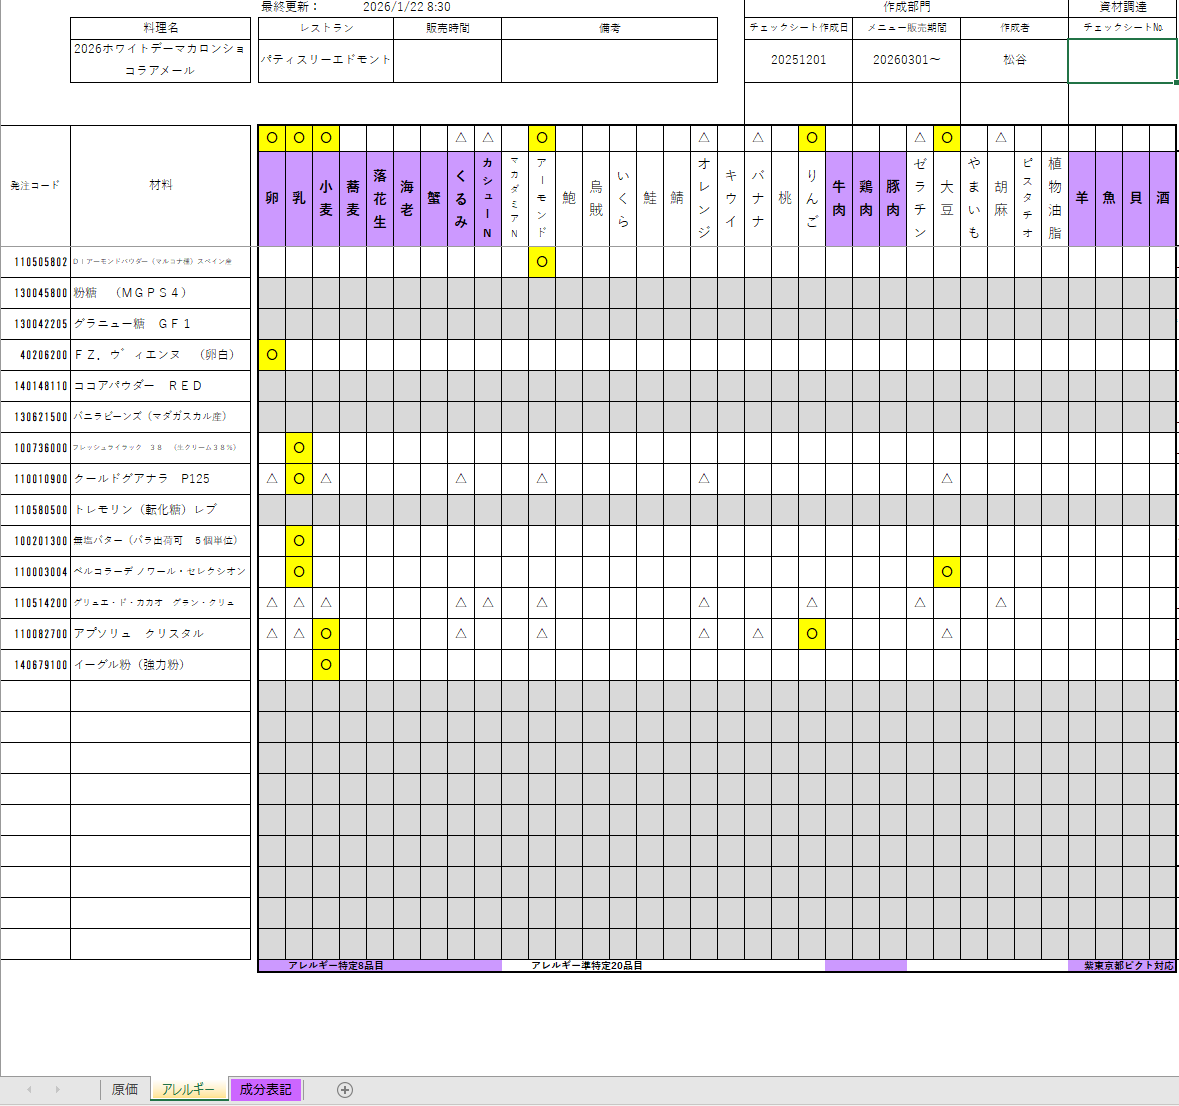
Task: Select the アレルギー sheet tab
Action: tap(188, 1090)
